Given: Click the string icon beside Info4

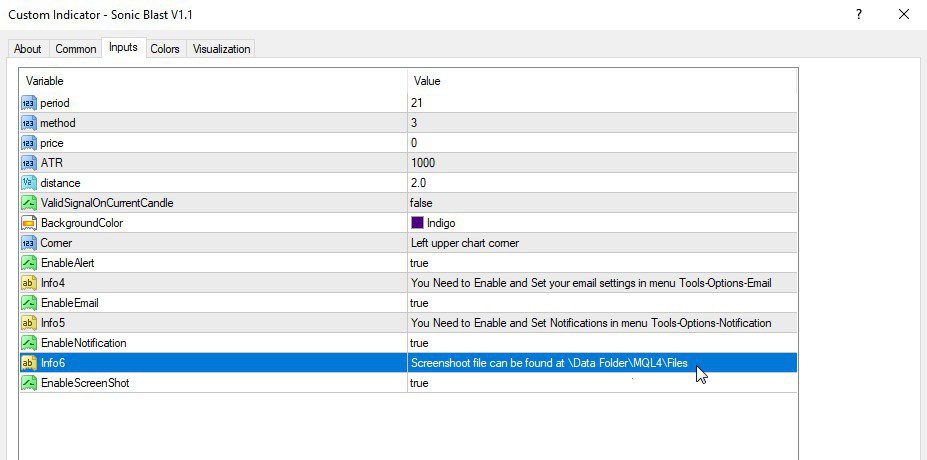Looking at the screenshot, I should 28,283.
